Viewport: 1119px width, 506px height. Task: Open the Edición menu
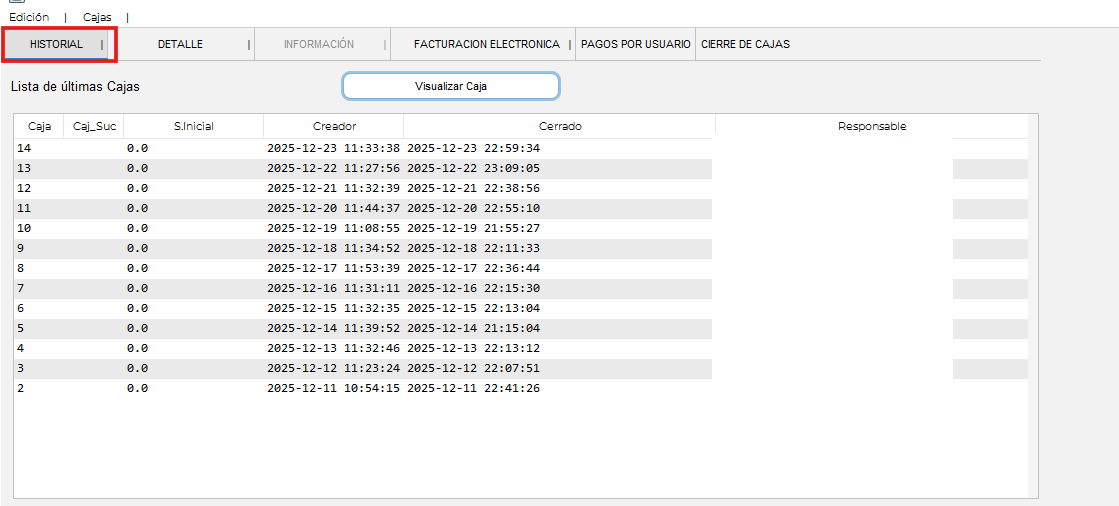(x=29, y=17)
